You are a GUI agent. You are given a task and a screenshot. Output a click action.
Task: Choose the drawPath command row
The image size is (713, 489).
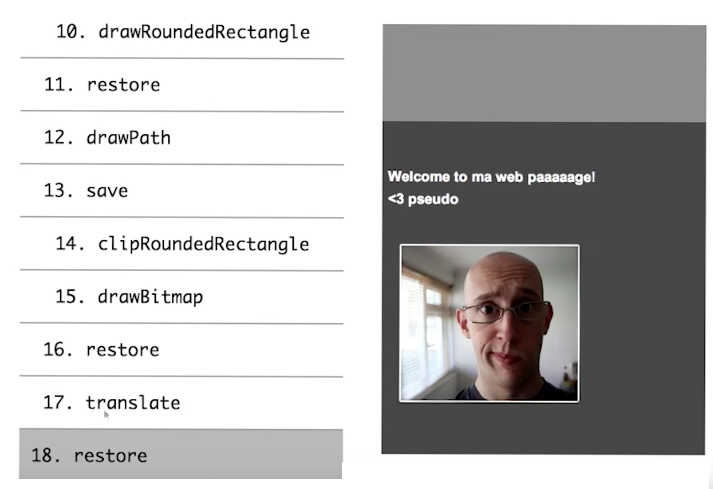tap(182, 137)
